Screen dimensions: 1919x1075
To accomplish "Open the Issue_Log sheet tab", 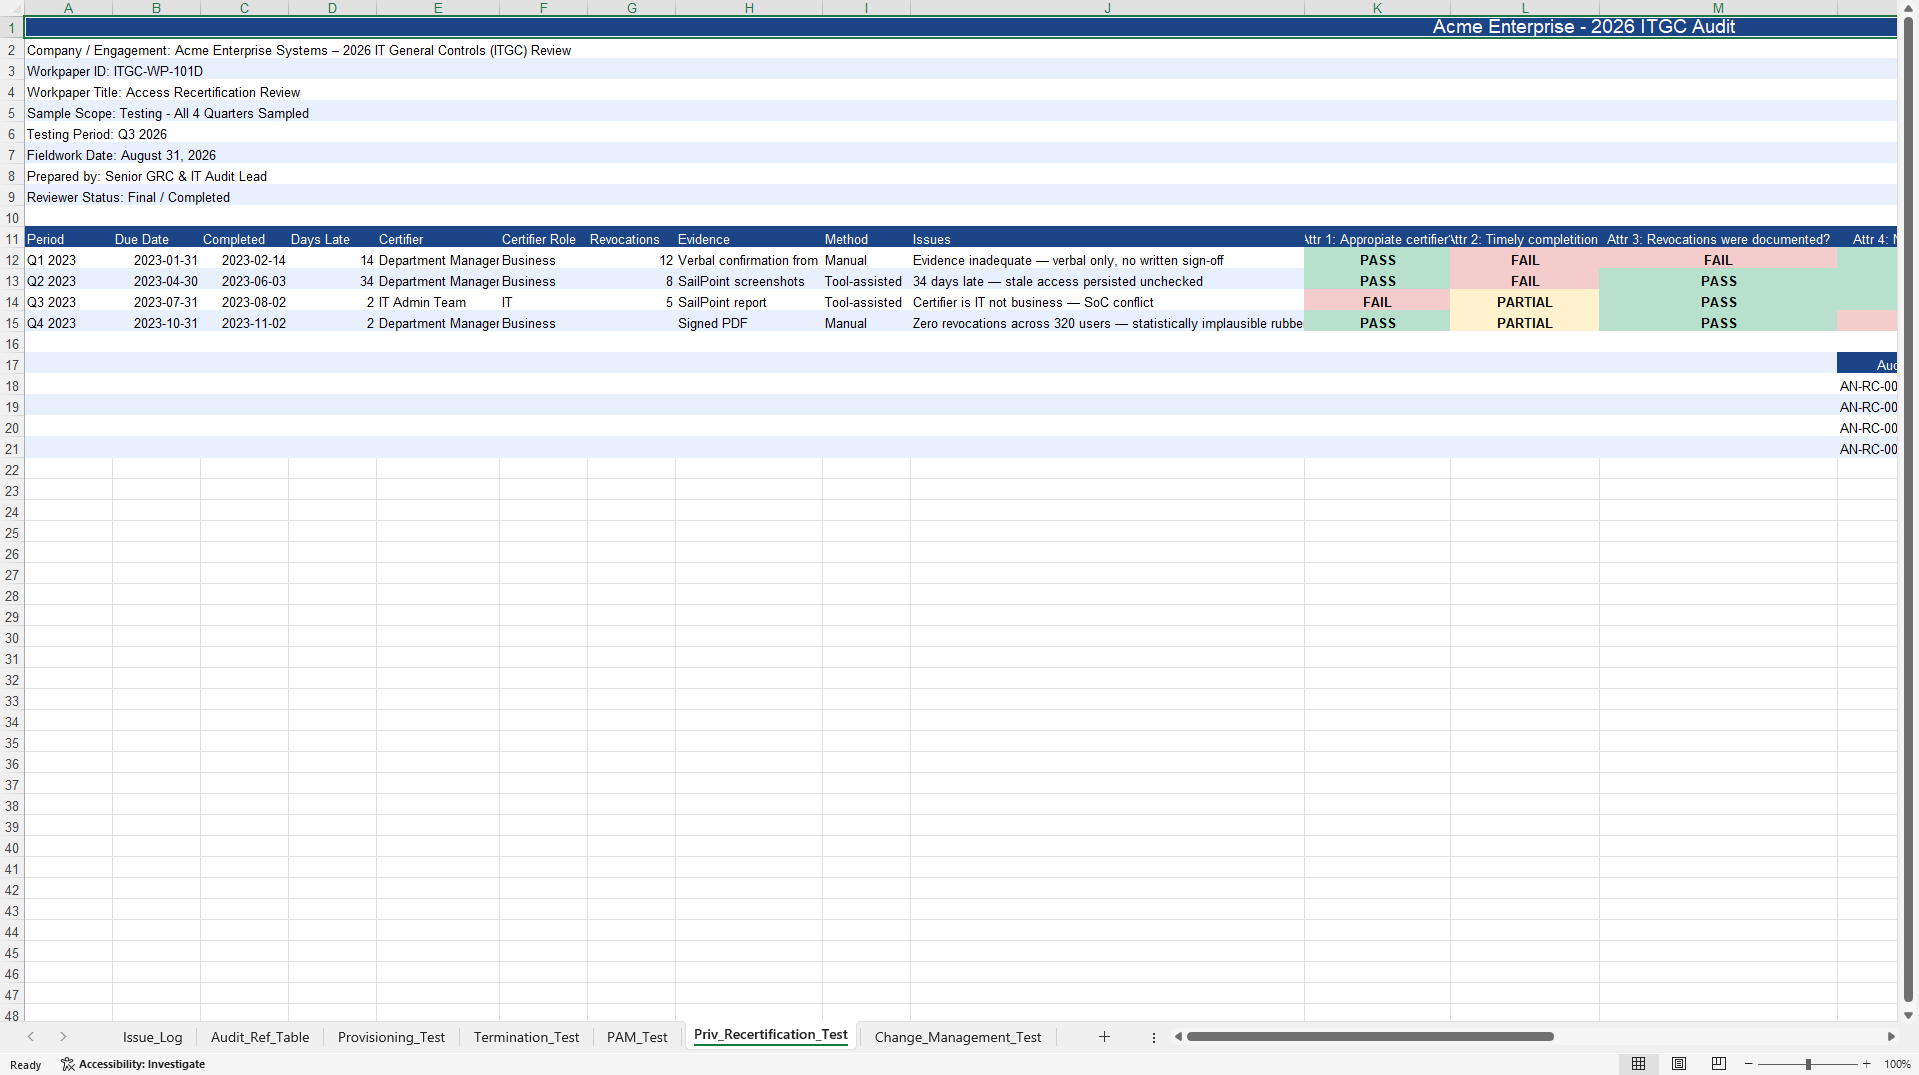I will pos(152,1037).
